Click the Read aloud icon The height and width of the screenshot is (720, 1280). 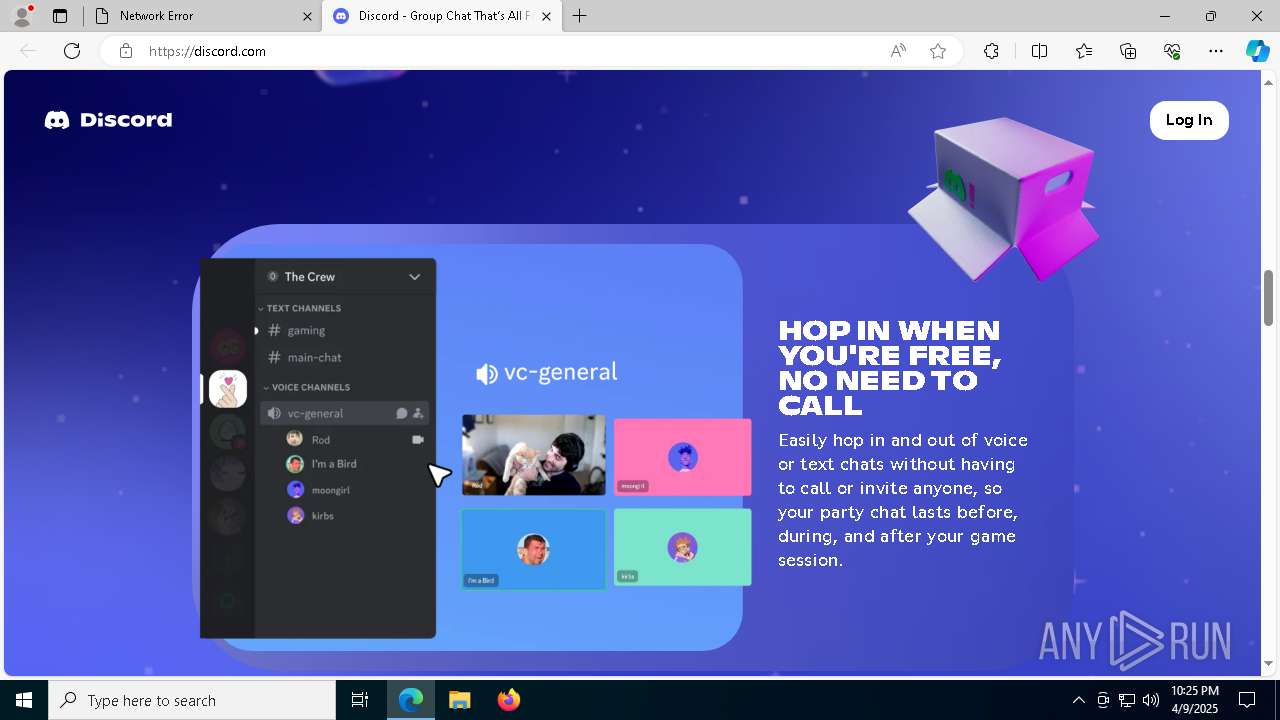pos(898,51)
